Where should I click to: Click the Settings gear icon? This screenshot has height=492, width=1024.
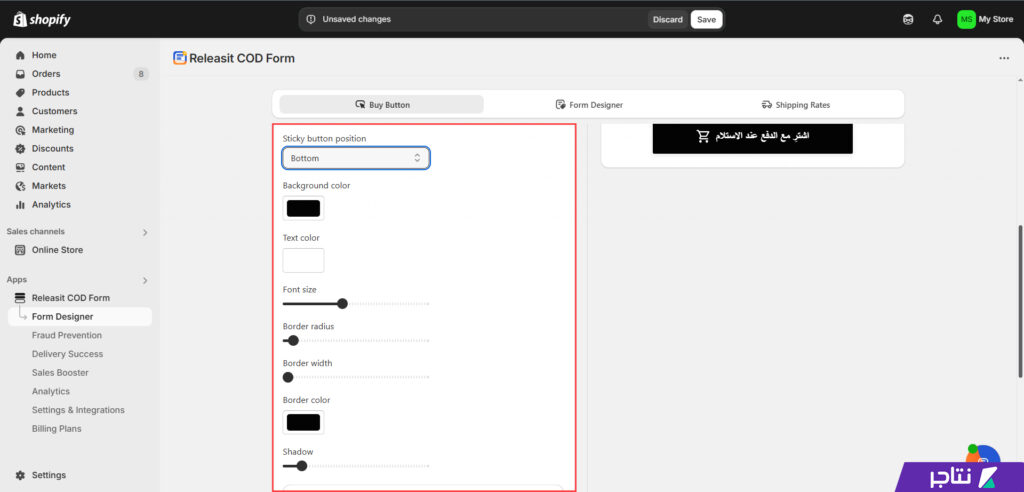click(x=20, y=475)
